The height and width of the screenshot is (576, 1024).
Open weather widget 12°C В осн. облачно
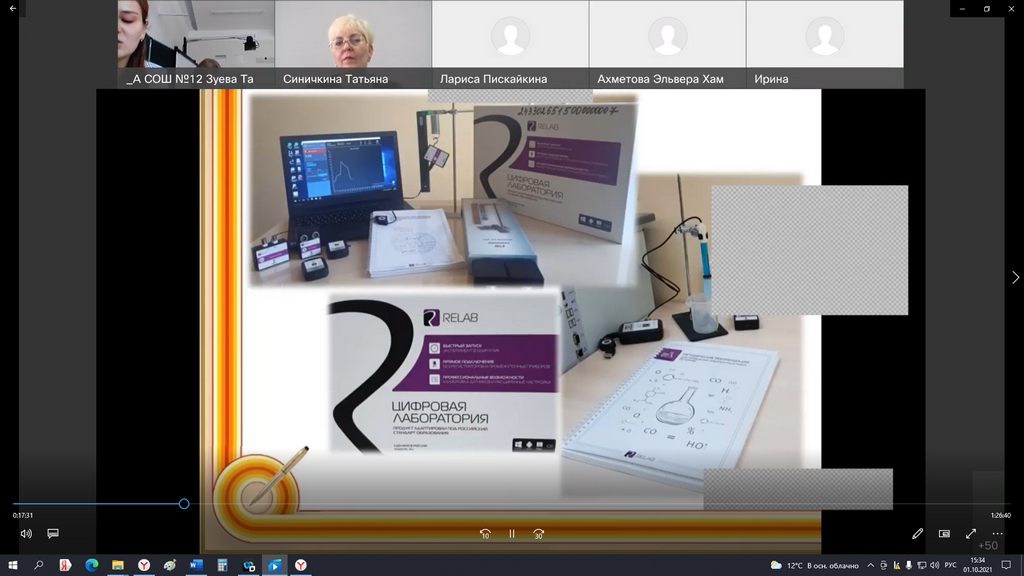point(814,566)
